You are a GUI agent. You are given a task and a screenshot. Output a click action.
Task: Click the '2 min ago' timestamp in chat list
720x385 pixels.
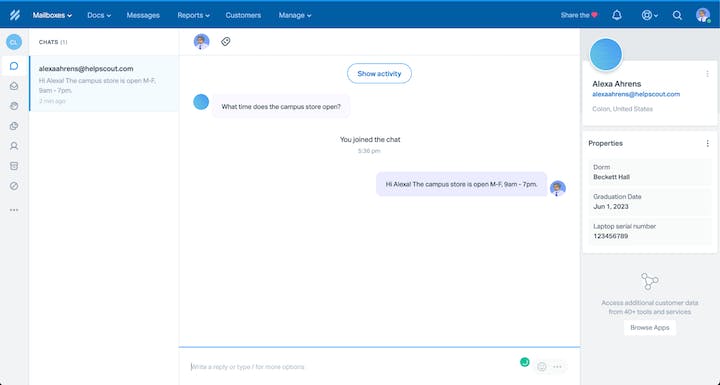52,101
